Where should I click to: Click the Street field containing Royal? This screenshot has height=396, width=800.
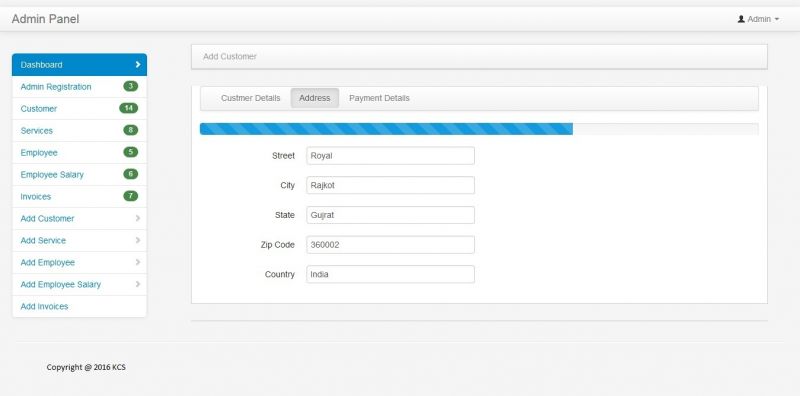point(390,156)
